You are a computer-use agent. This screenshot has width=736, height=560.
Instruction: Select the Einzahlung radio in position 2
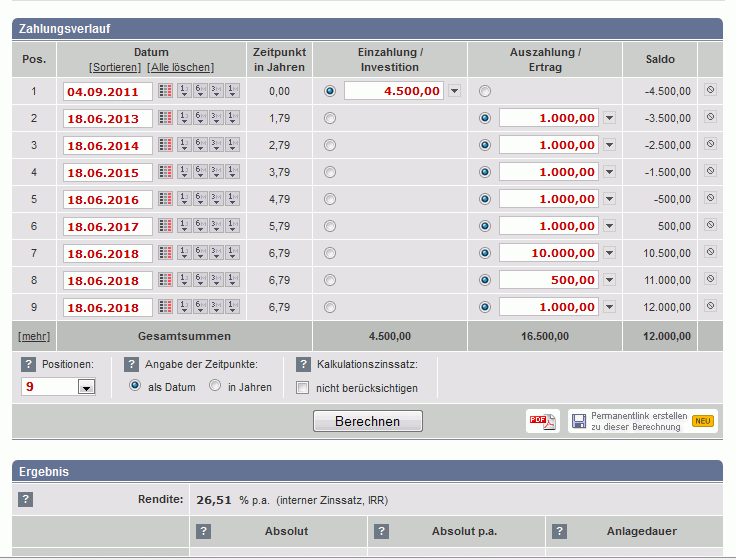[x=330, y=118]
